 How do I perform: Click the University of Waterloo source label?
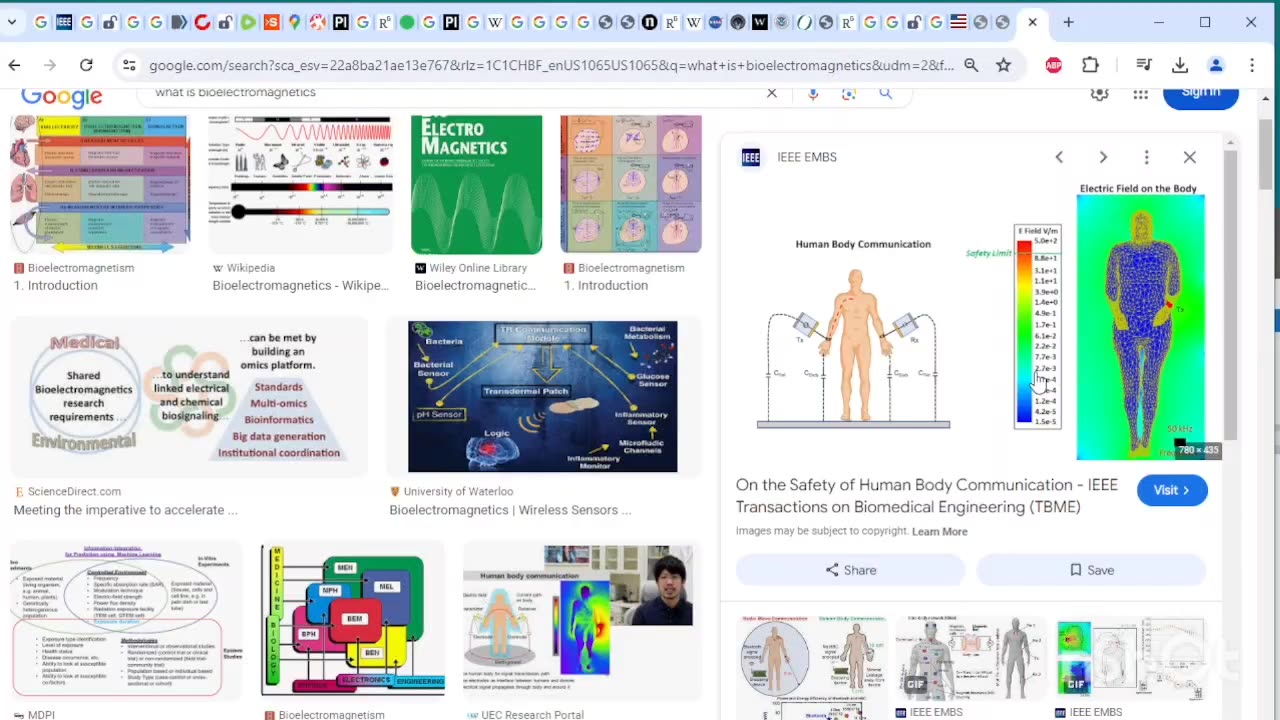458,492
